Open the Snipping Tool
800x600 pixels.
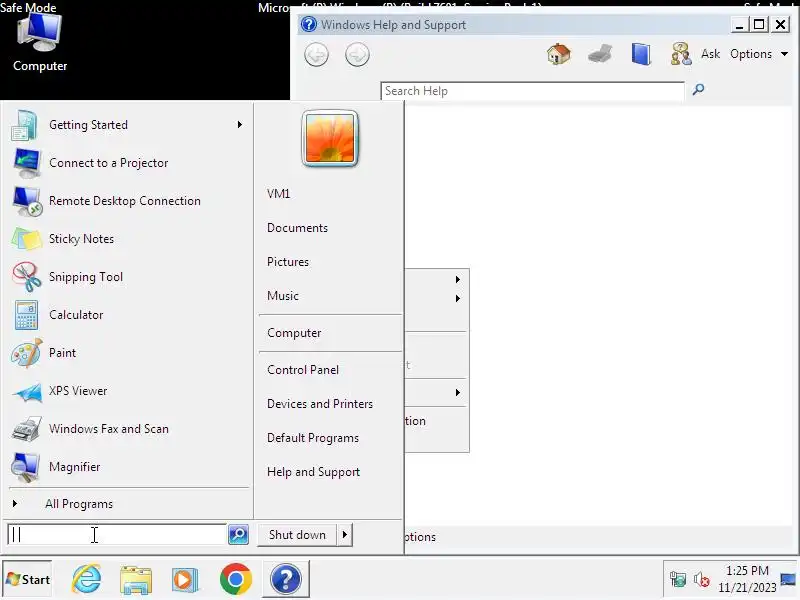(127, 277)
